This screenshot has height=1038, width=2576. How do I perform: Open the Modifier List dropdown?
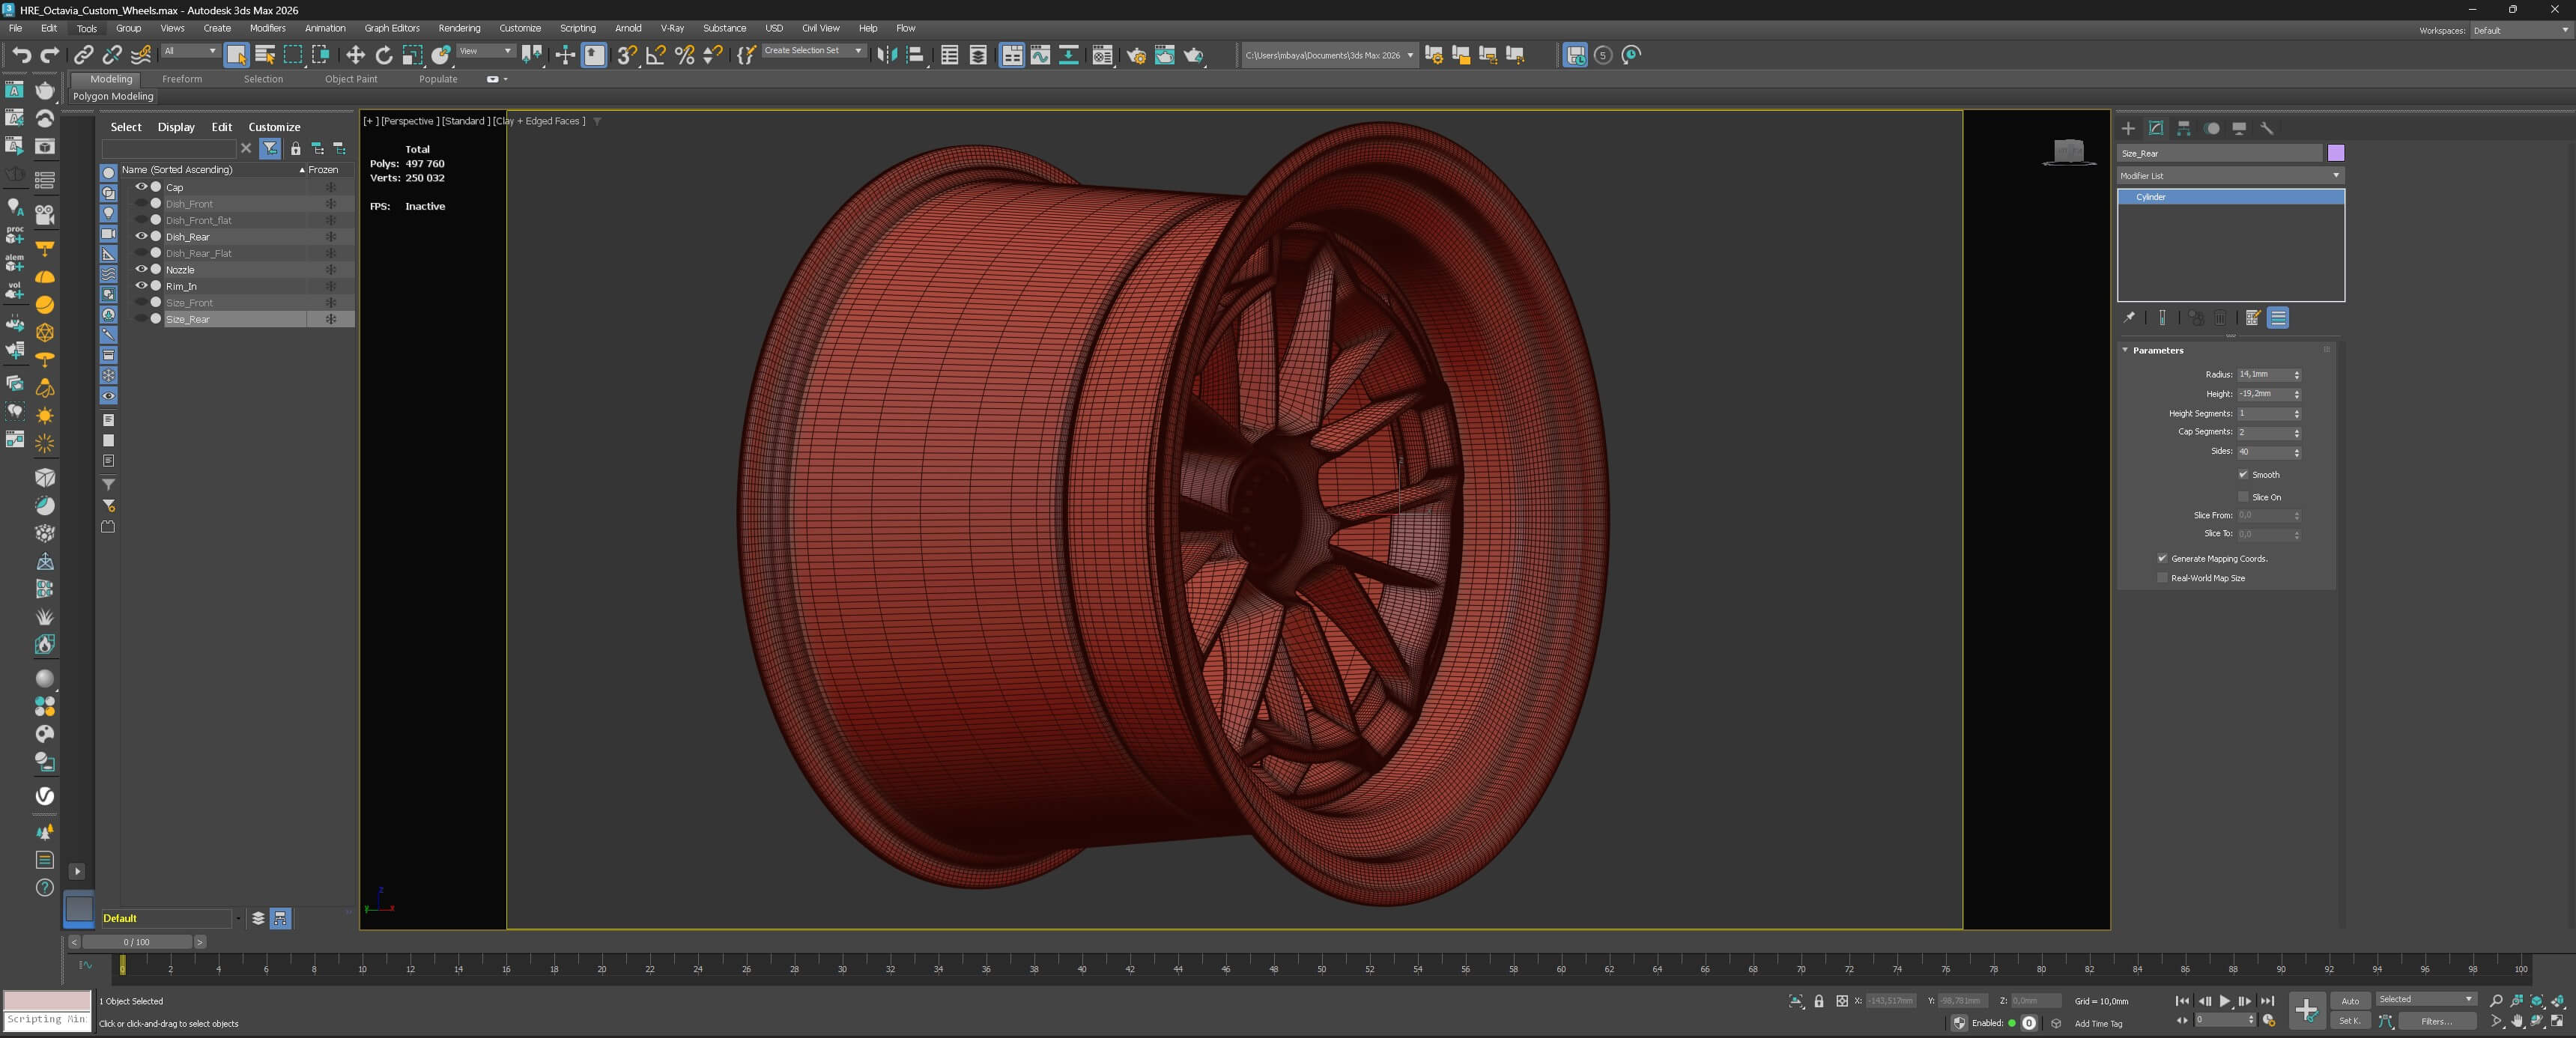click(2230, 175)
